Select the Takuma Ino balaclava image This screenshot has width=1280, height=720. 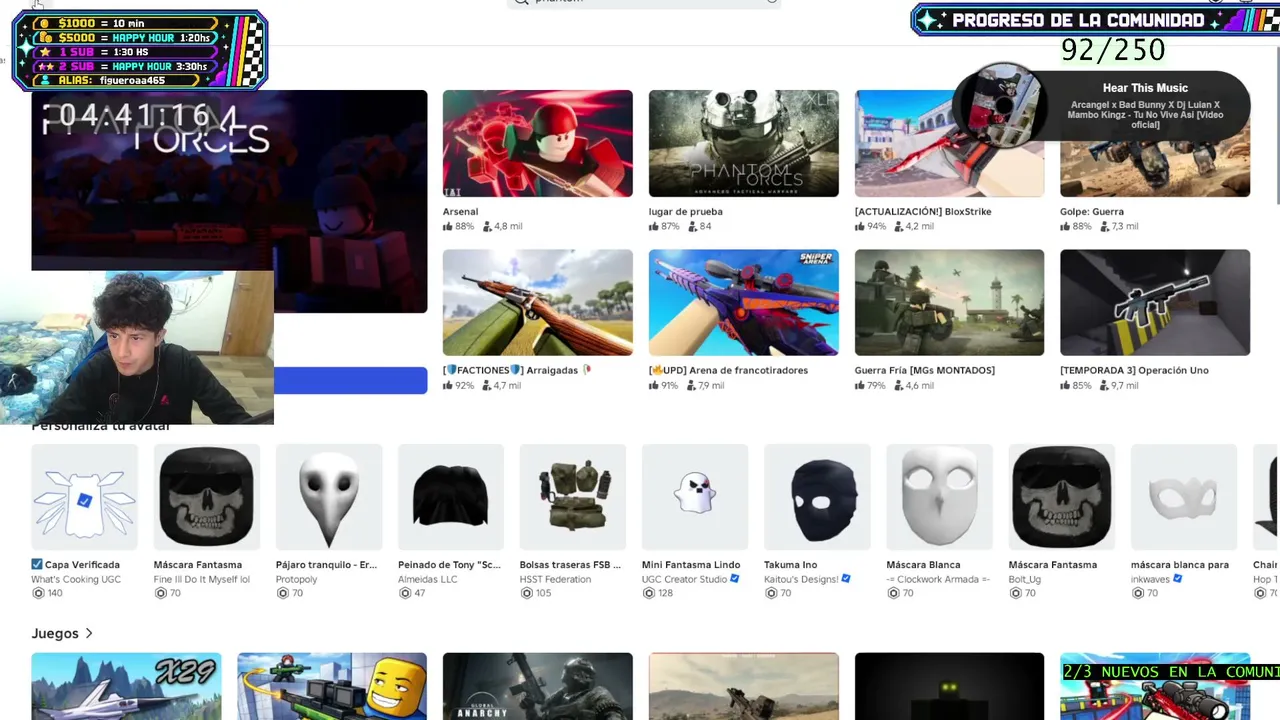817,497
